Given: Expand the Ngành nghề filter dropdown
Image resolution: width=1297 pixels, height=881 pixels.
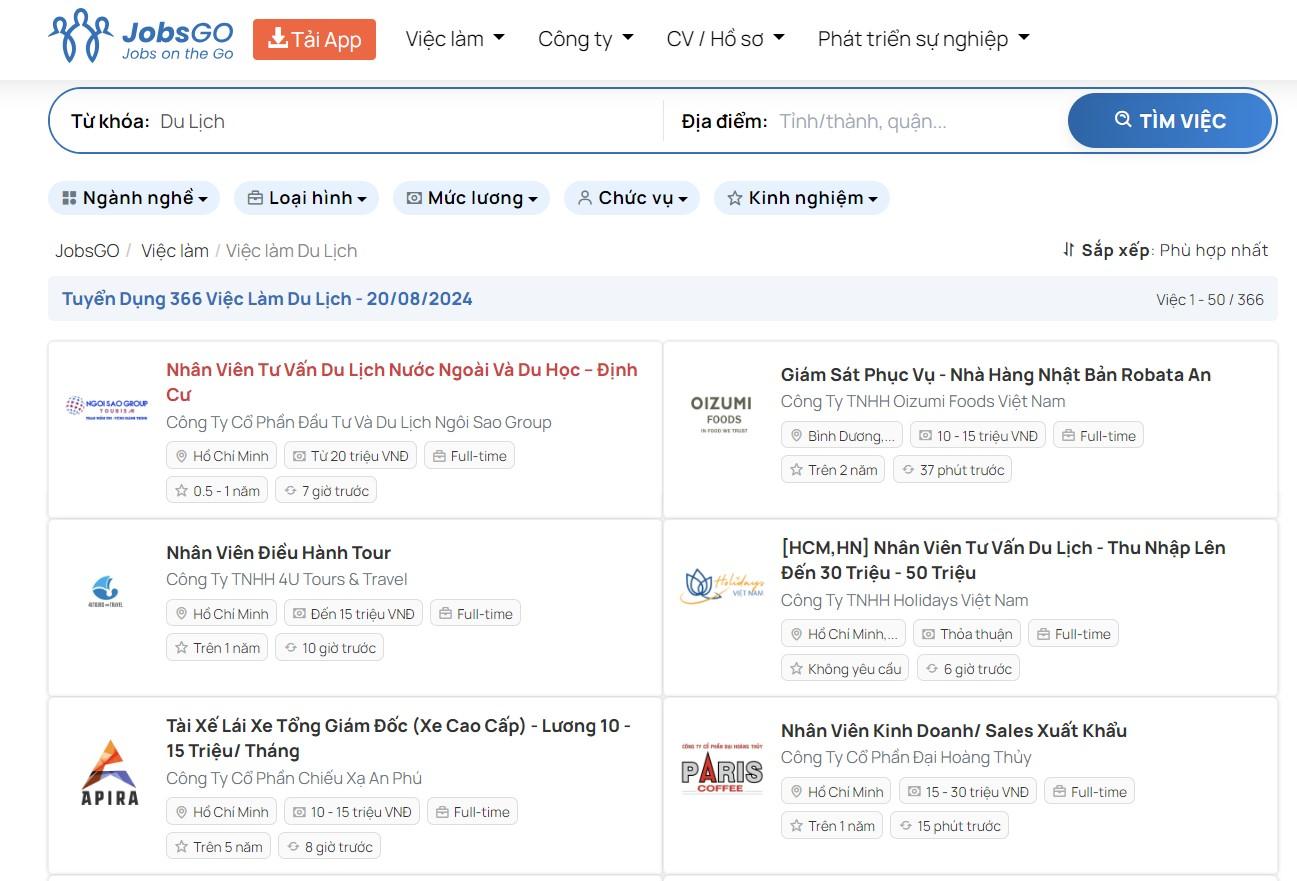Looking at the screenshot, I should pos(133,198).
